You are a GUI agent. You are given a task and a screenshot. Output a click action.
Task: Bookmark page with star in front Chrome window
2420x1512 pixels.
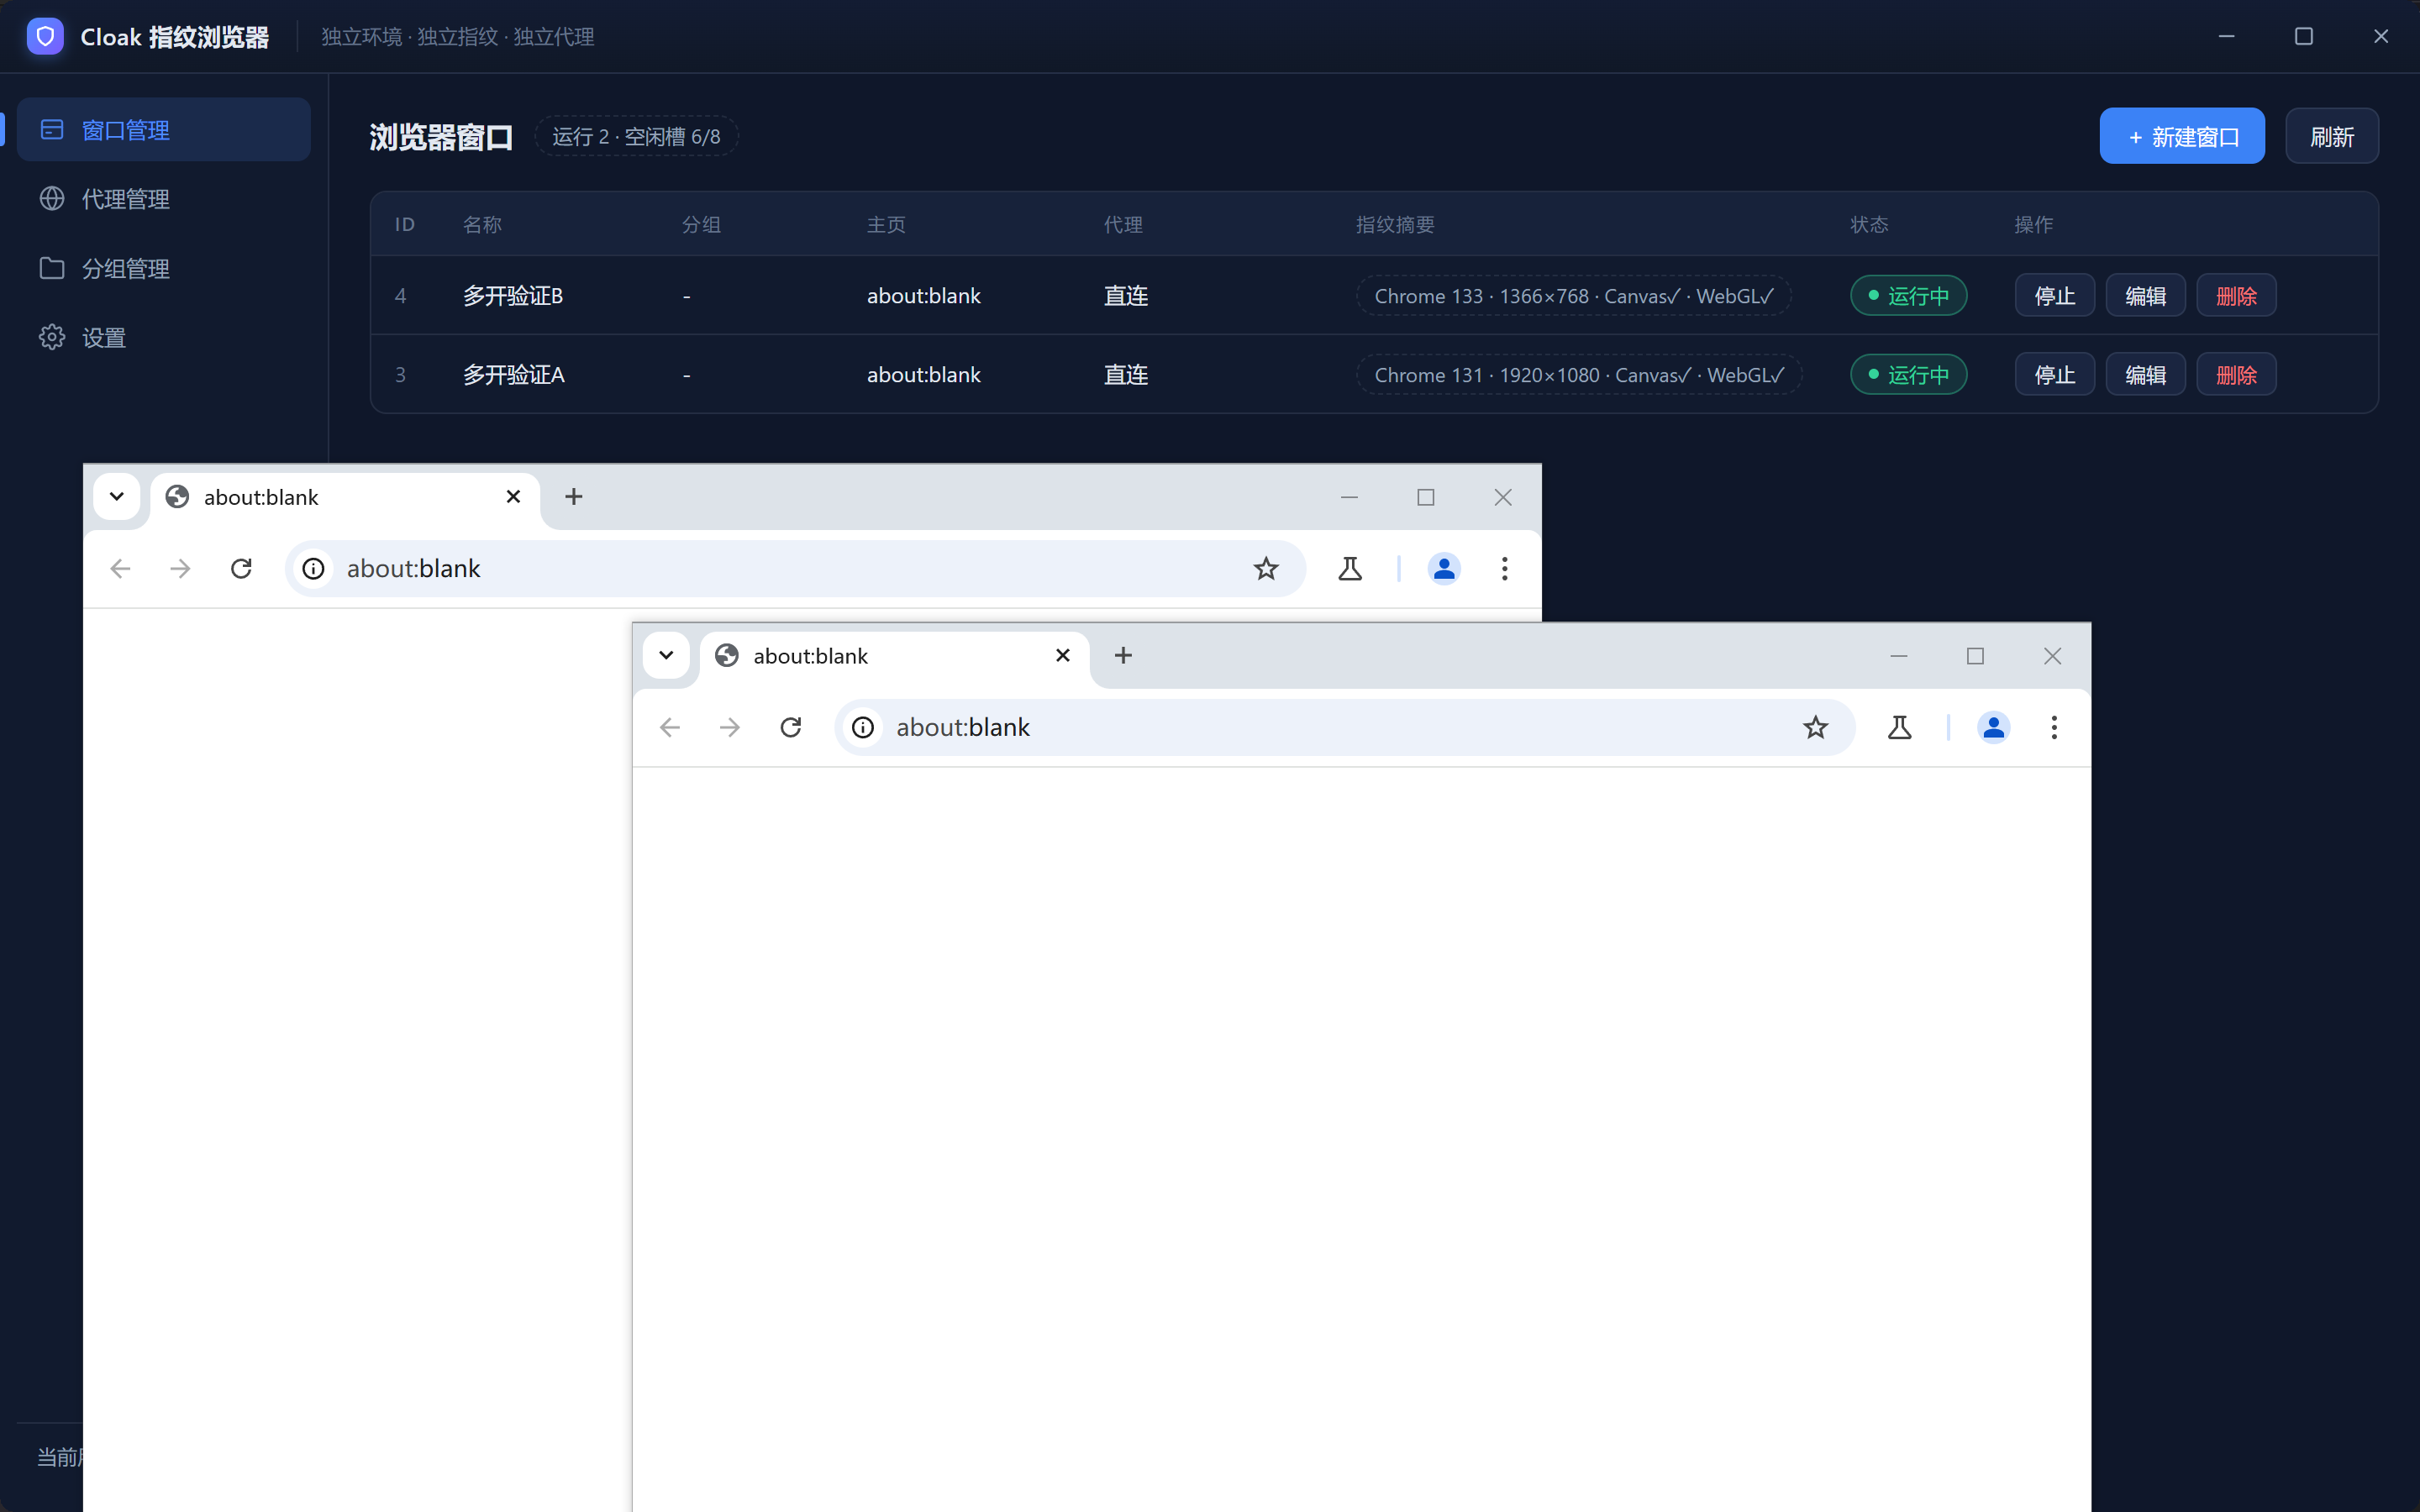1816,728
